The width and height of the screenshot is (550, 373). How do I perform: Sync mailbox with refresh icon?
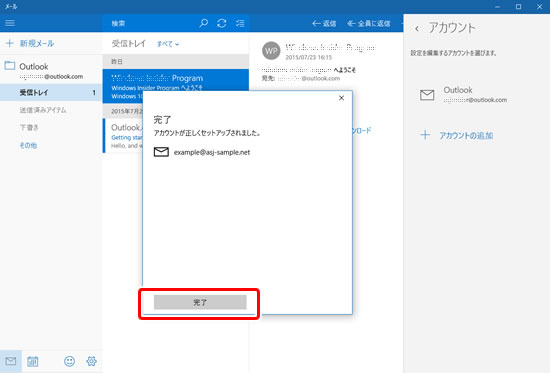coord(222,23)
